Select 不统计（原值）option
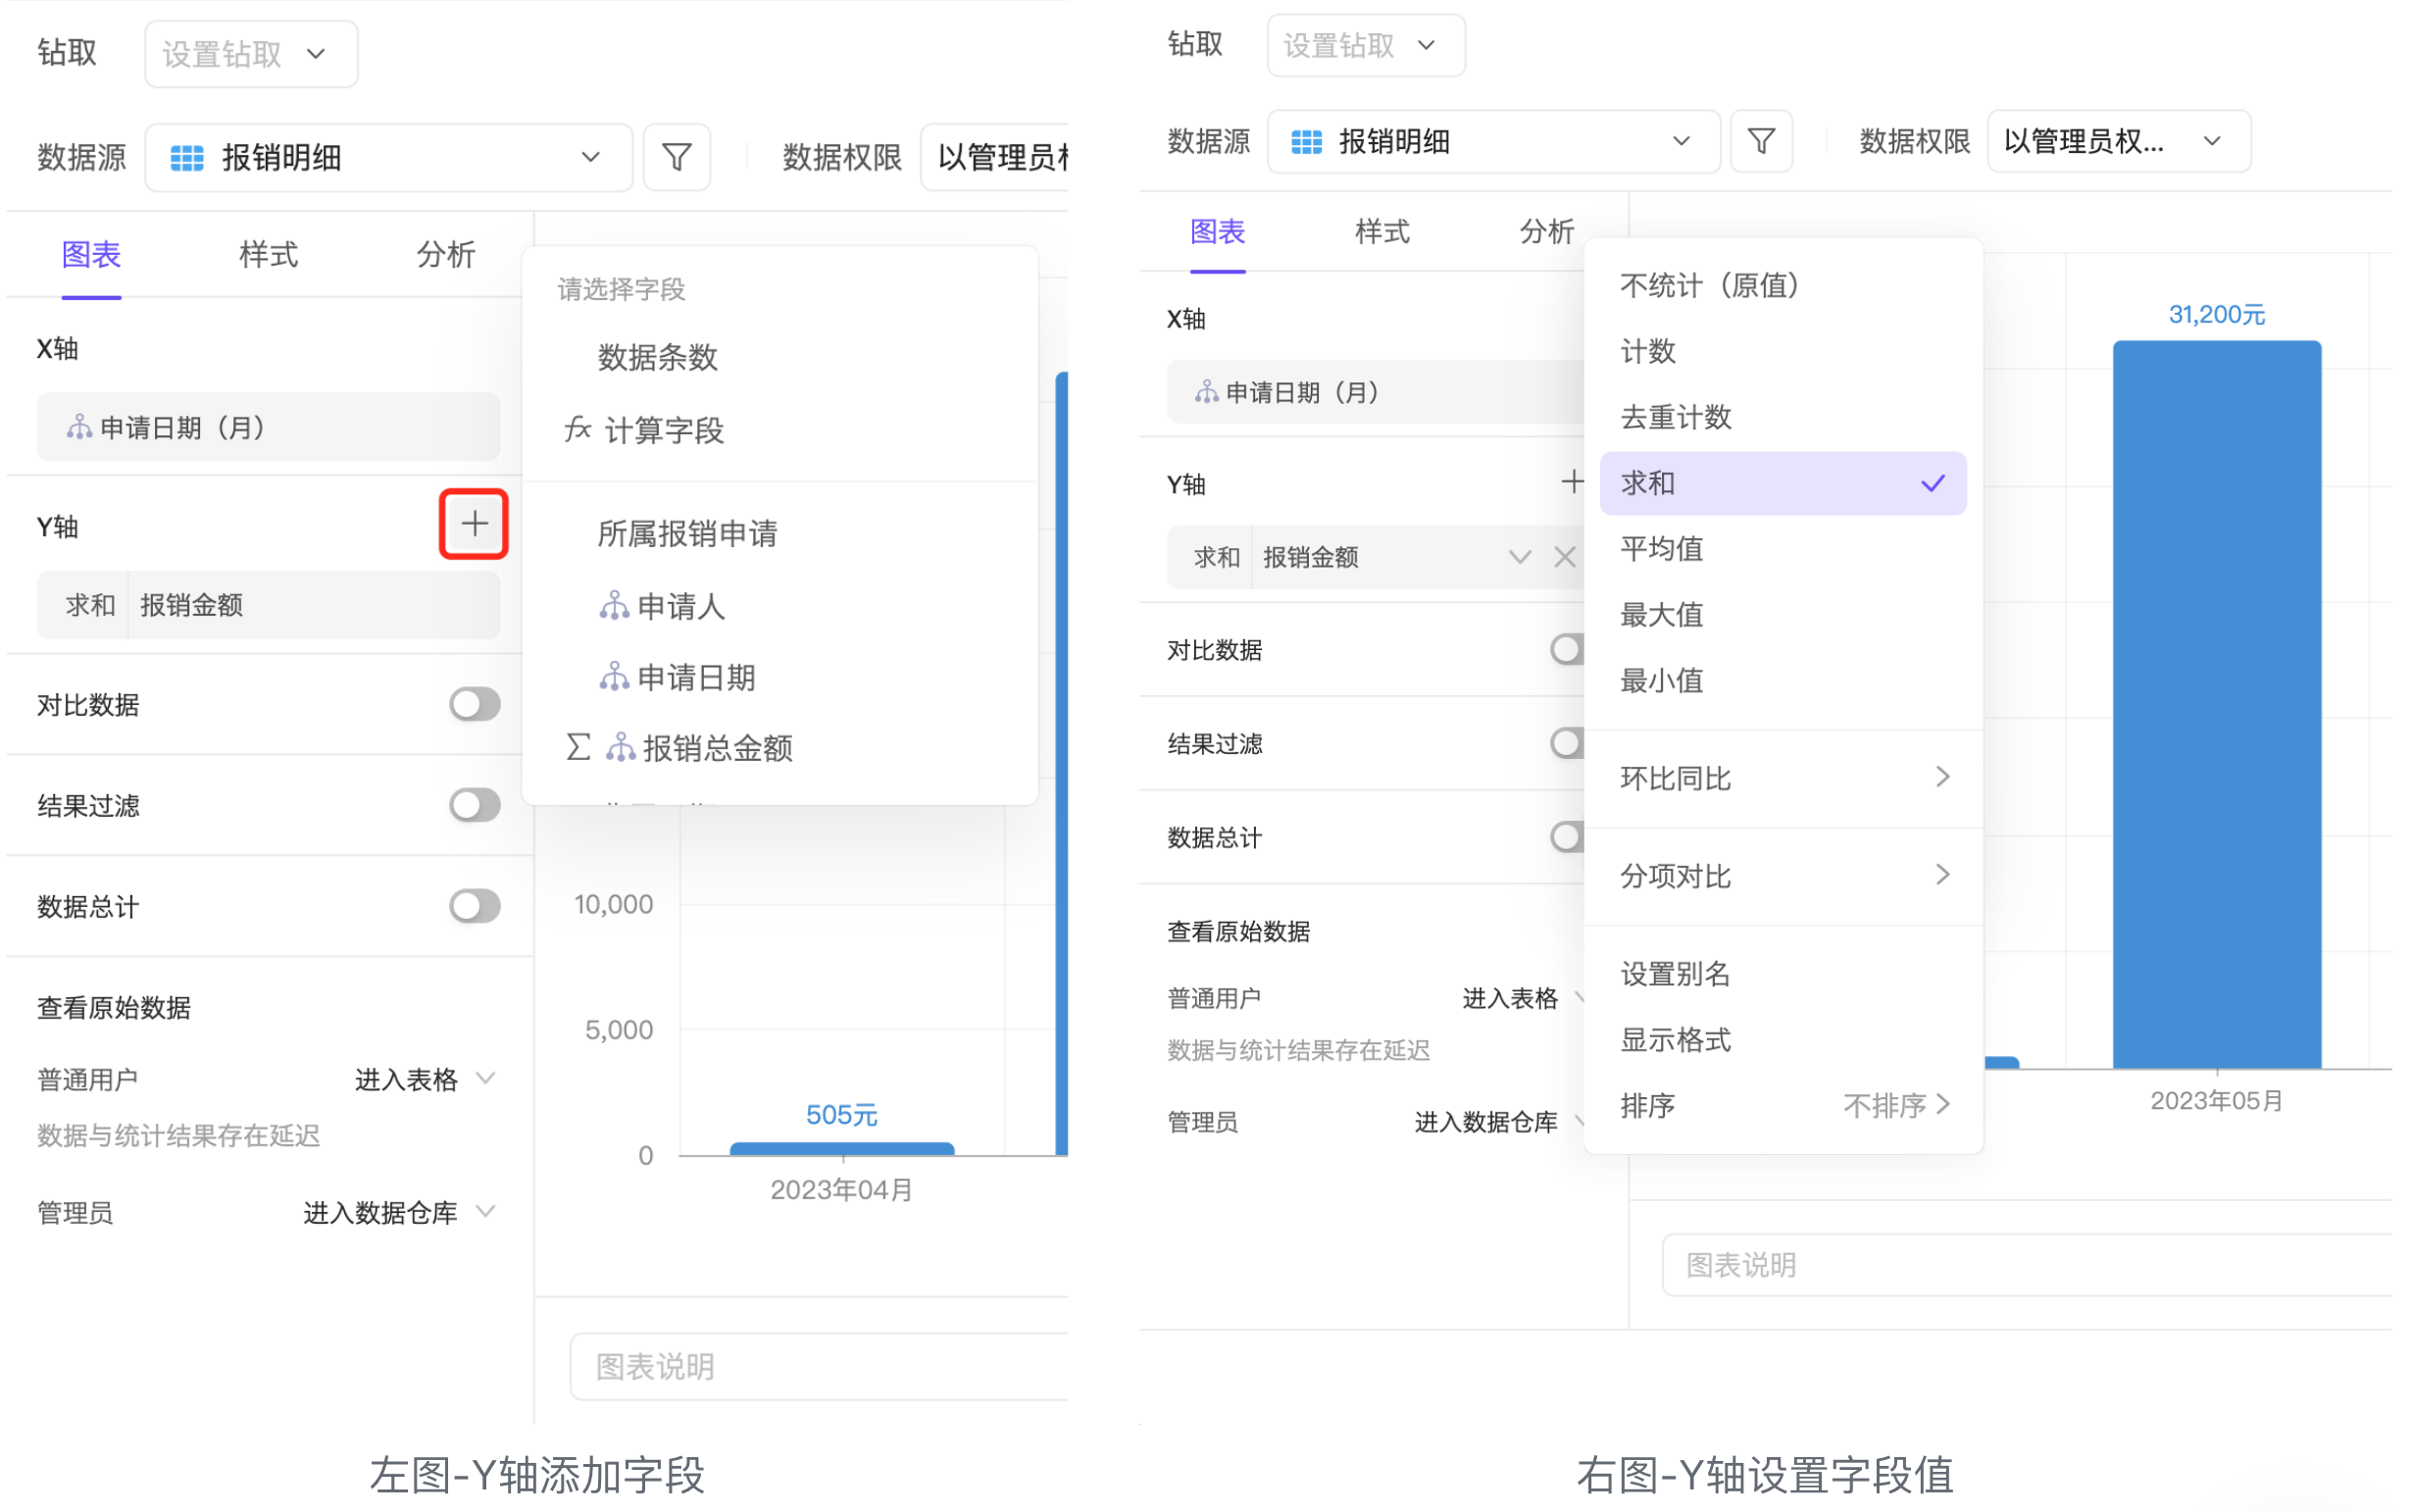Viewport: 2412px width, 1512px height. pyautogui.click(x=1783, y=286)
